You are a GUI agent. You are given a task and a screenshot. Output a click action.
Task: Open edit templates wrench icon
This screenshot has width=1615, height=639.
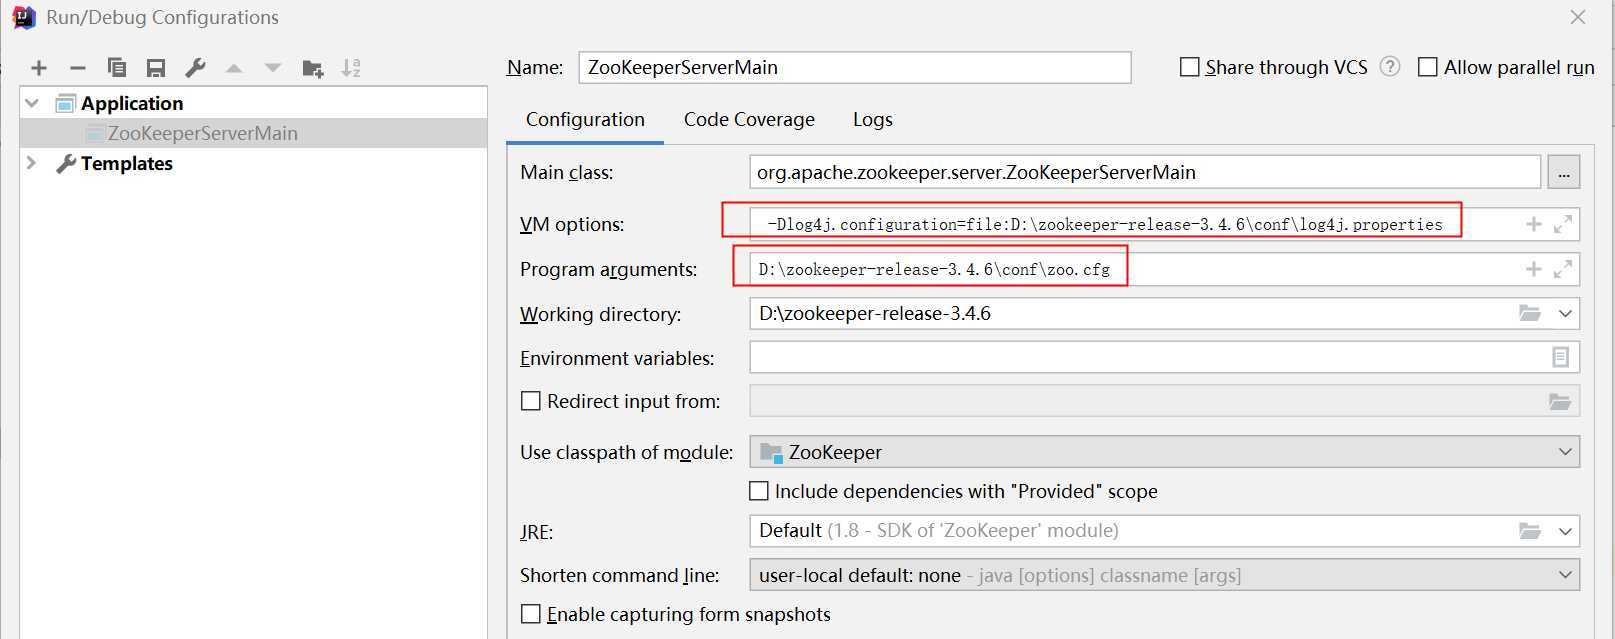click(195, 68)
